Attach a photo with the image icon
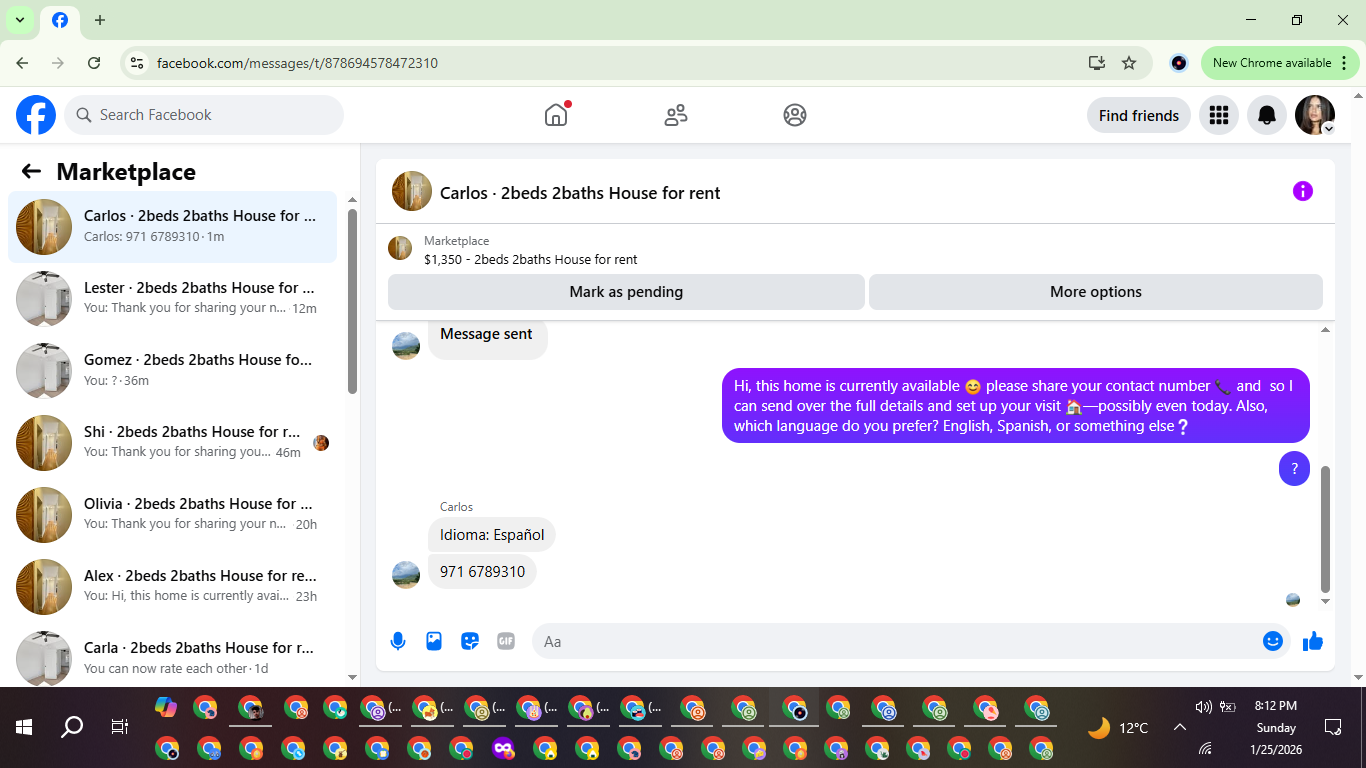1366x768 pixels. coord(434,641)
